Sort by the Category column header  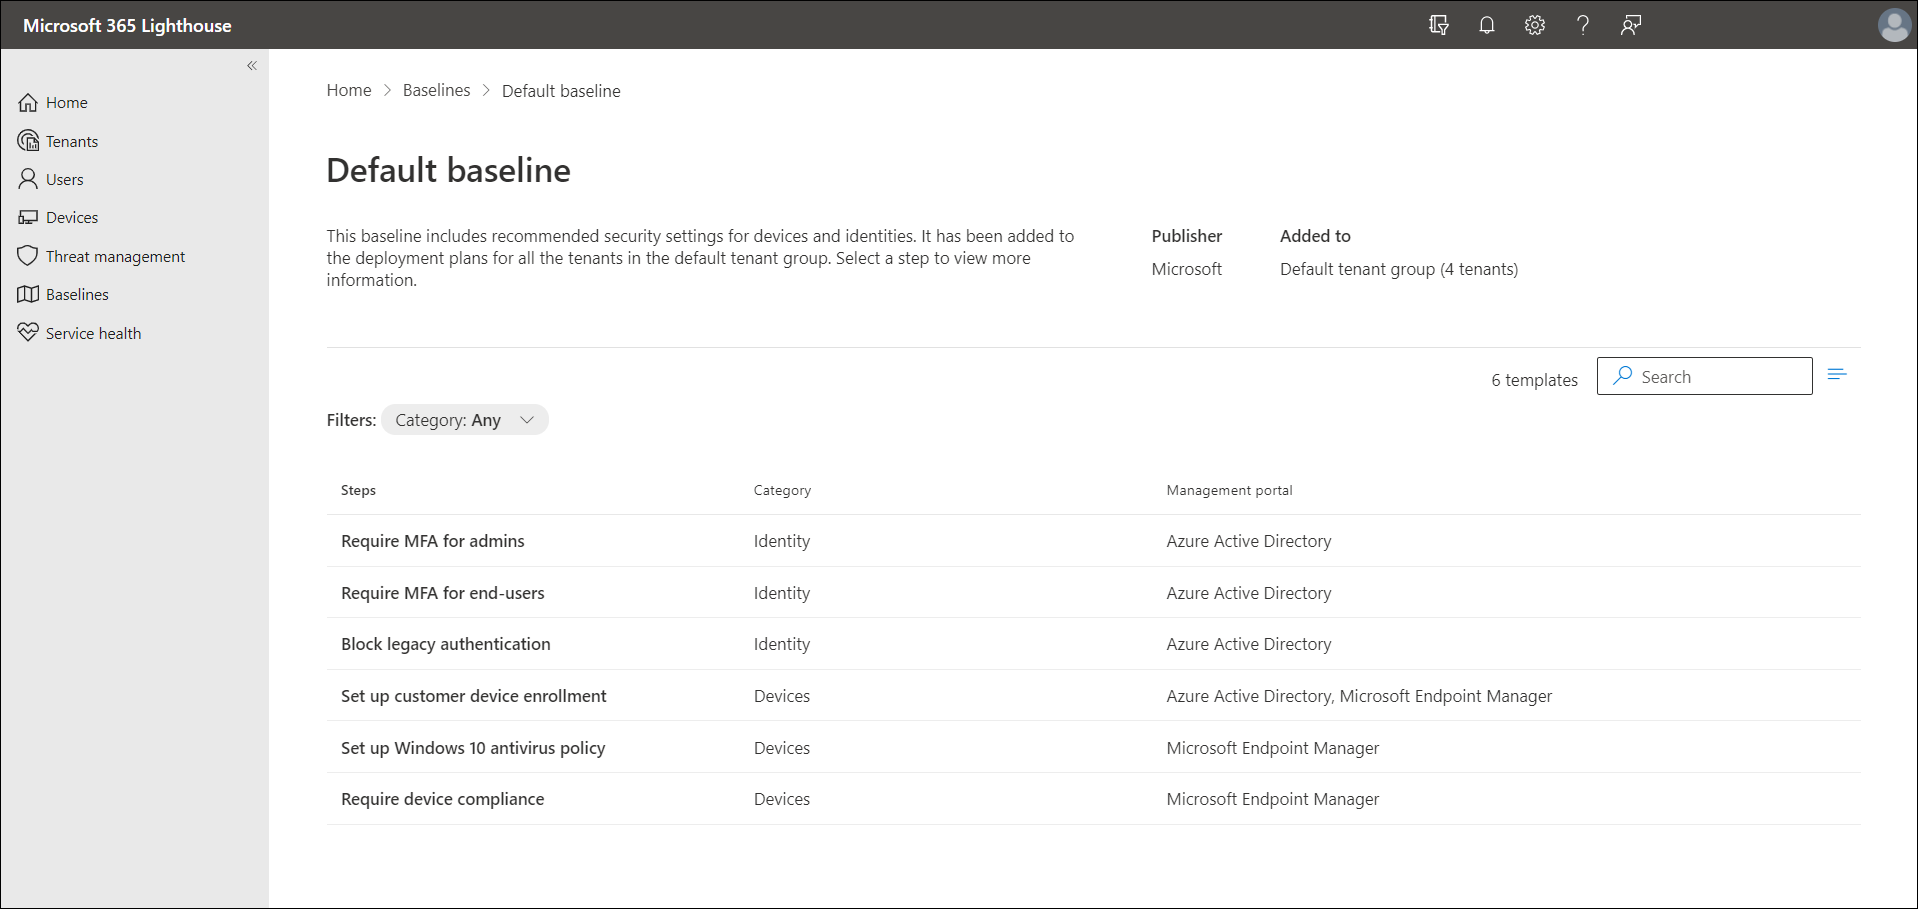point(782,490)
